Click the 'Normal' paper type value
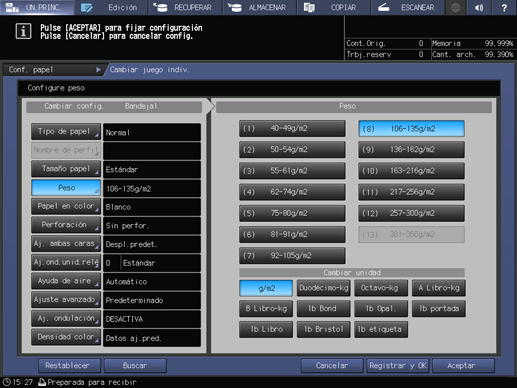 coord(152,132)
